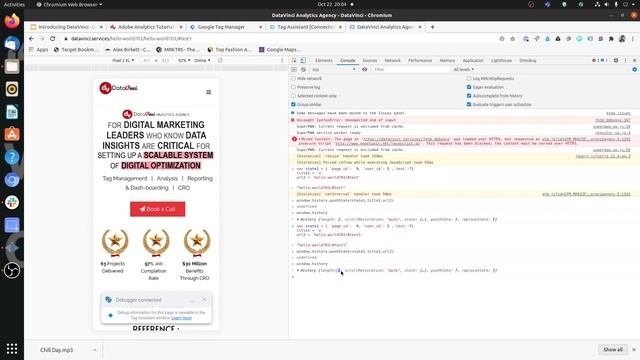Click the Book a Call button
640x360 pixels.
point(158,209)
